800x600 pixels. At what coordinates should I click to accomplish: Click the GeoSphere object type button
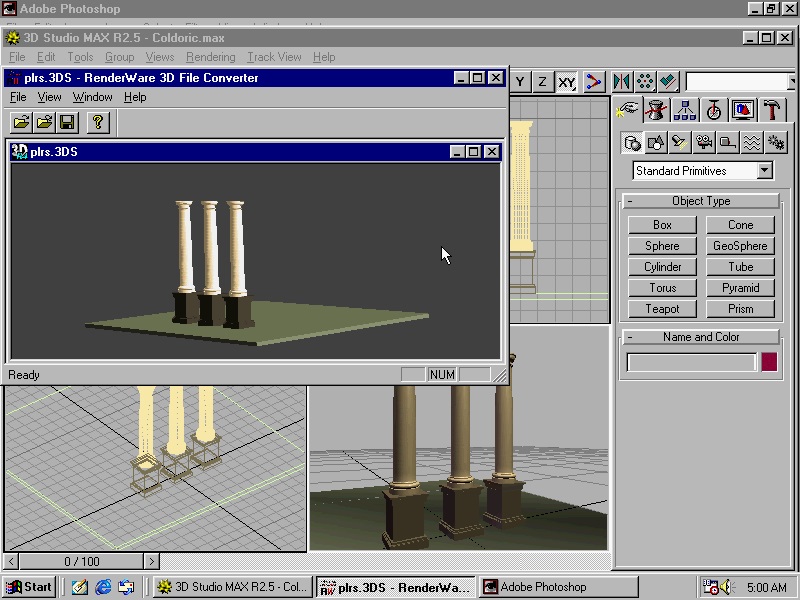tap(740, 246)
